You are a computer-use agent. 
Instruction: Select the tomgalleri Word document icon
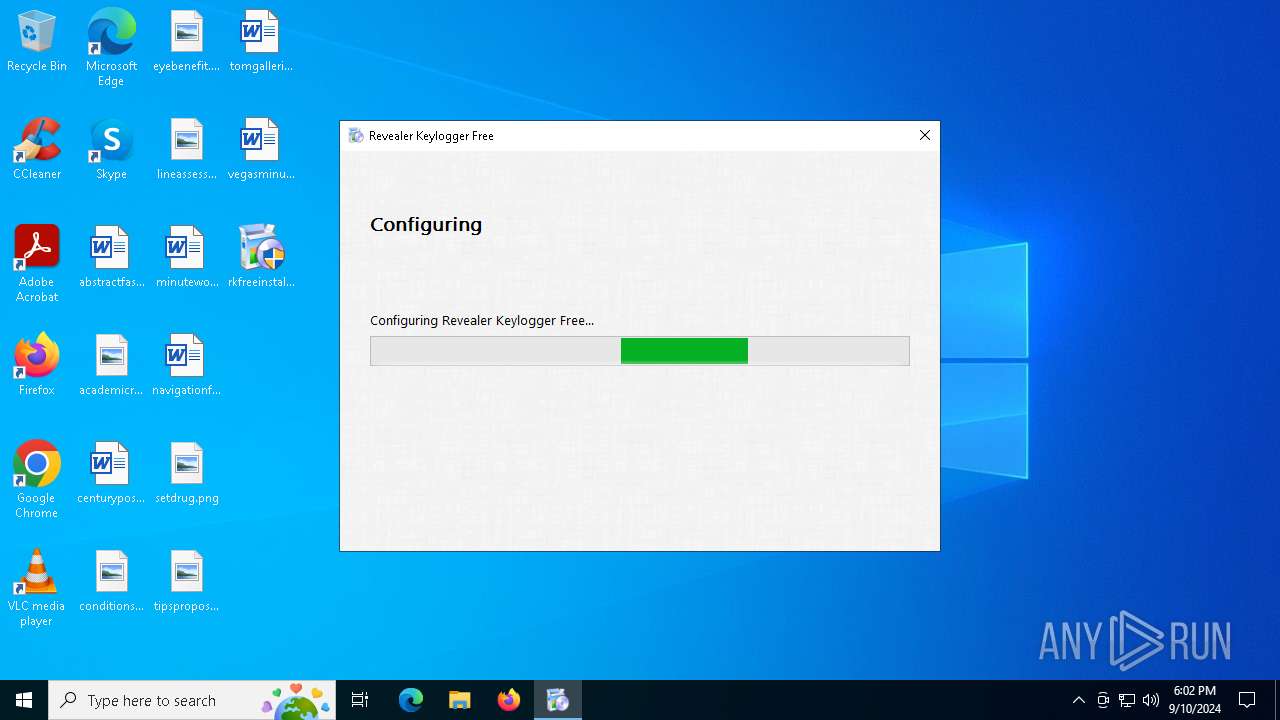click(260, 42)
